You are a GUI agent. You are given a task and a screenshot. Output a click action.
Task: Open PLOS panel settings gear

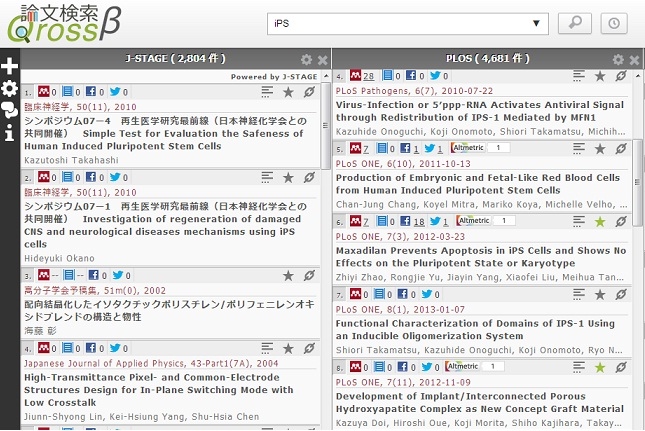coord(618,60)
